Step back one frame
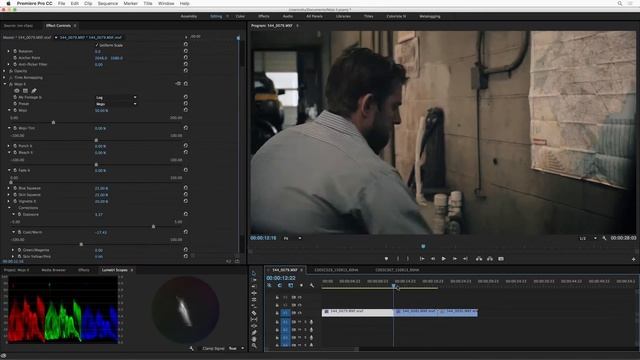 tap(433, 259)
